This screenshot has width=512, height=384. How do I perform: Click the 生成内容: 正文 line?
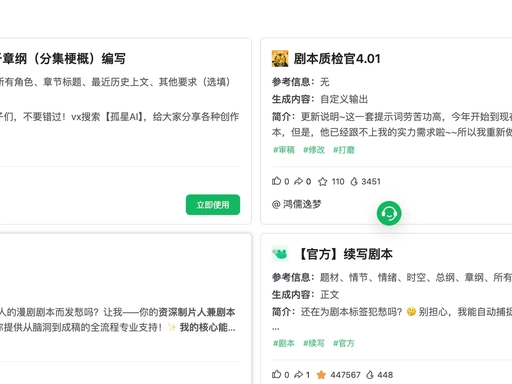(305, 295)
